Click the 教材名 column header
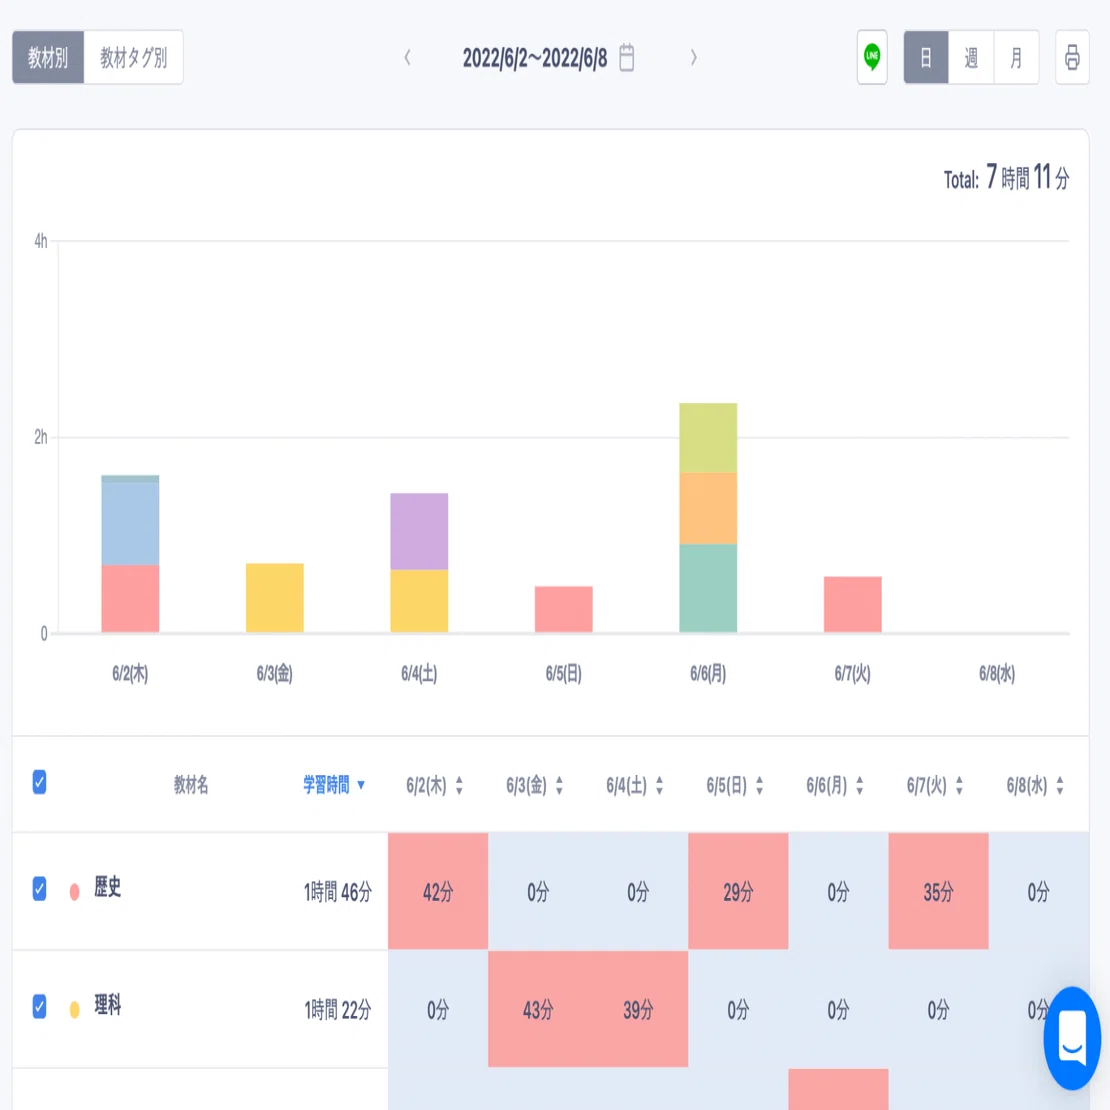The width and height of the screenshot is (1110, 1110). tap(191, 784)
